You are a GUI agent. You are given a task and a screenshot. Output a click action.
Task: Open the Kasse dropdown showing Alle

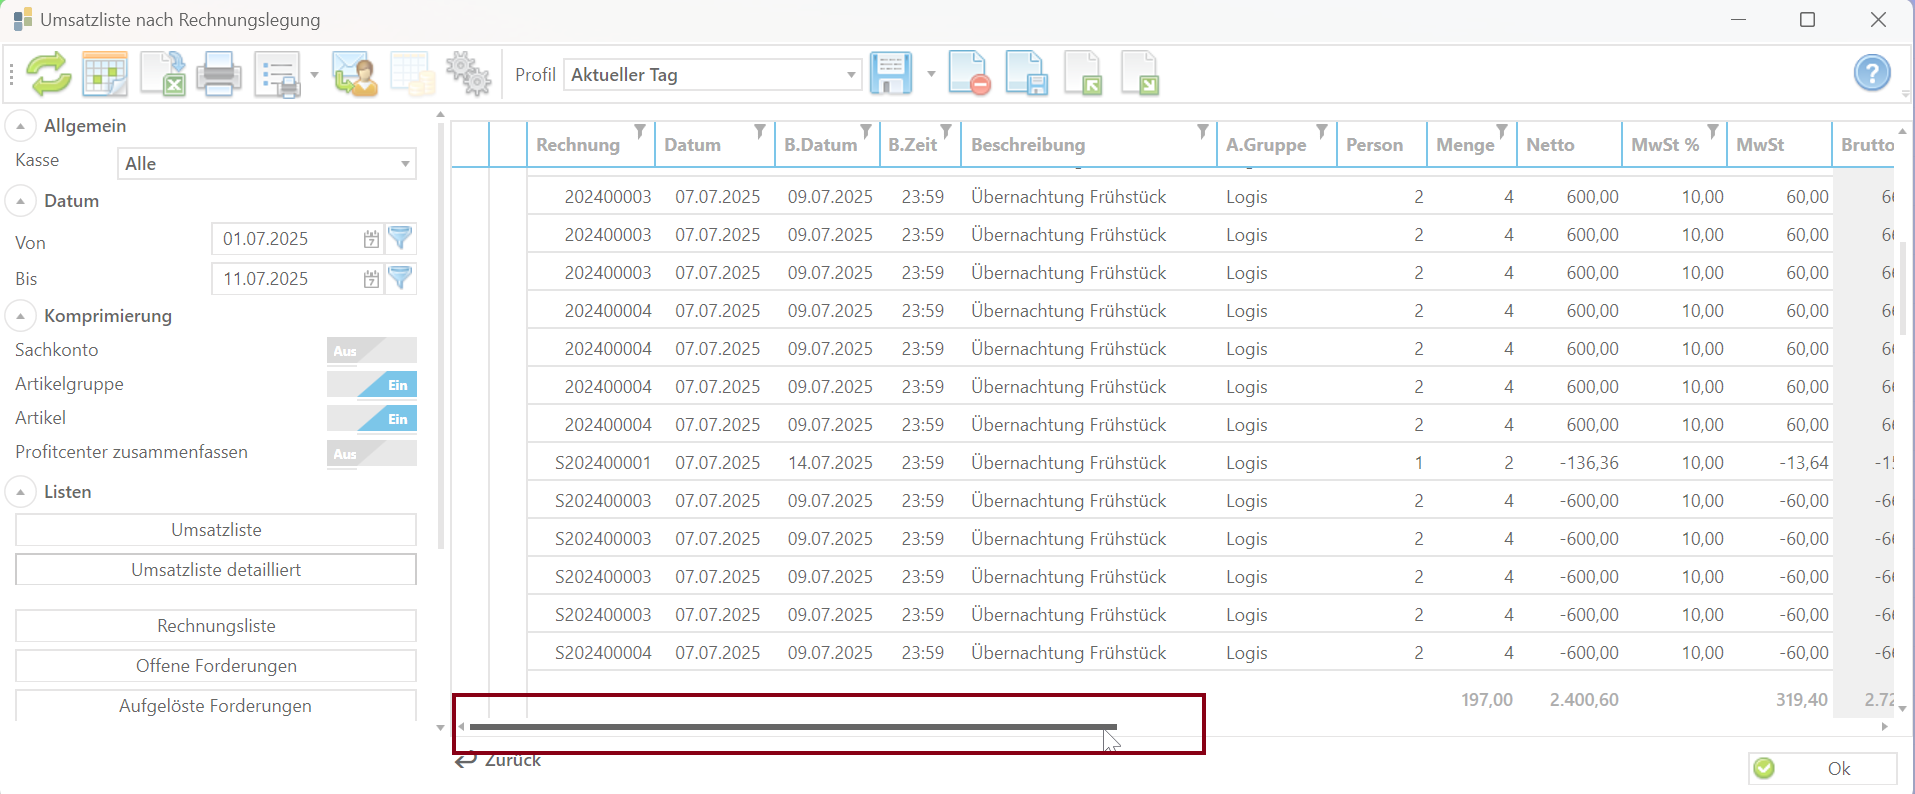tap(266, 164)
